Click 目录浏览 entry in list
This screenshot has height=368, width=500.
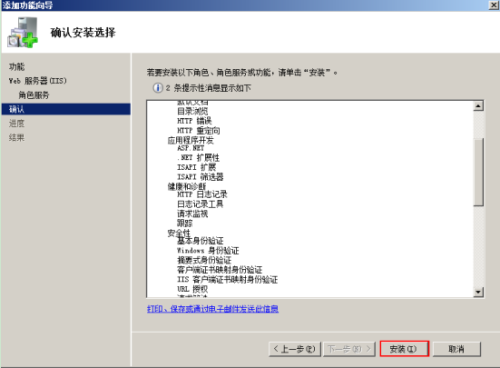click(x=192, y=111)
